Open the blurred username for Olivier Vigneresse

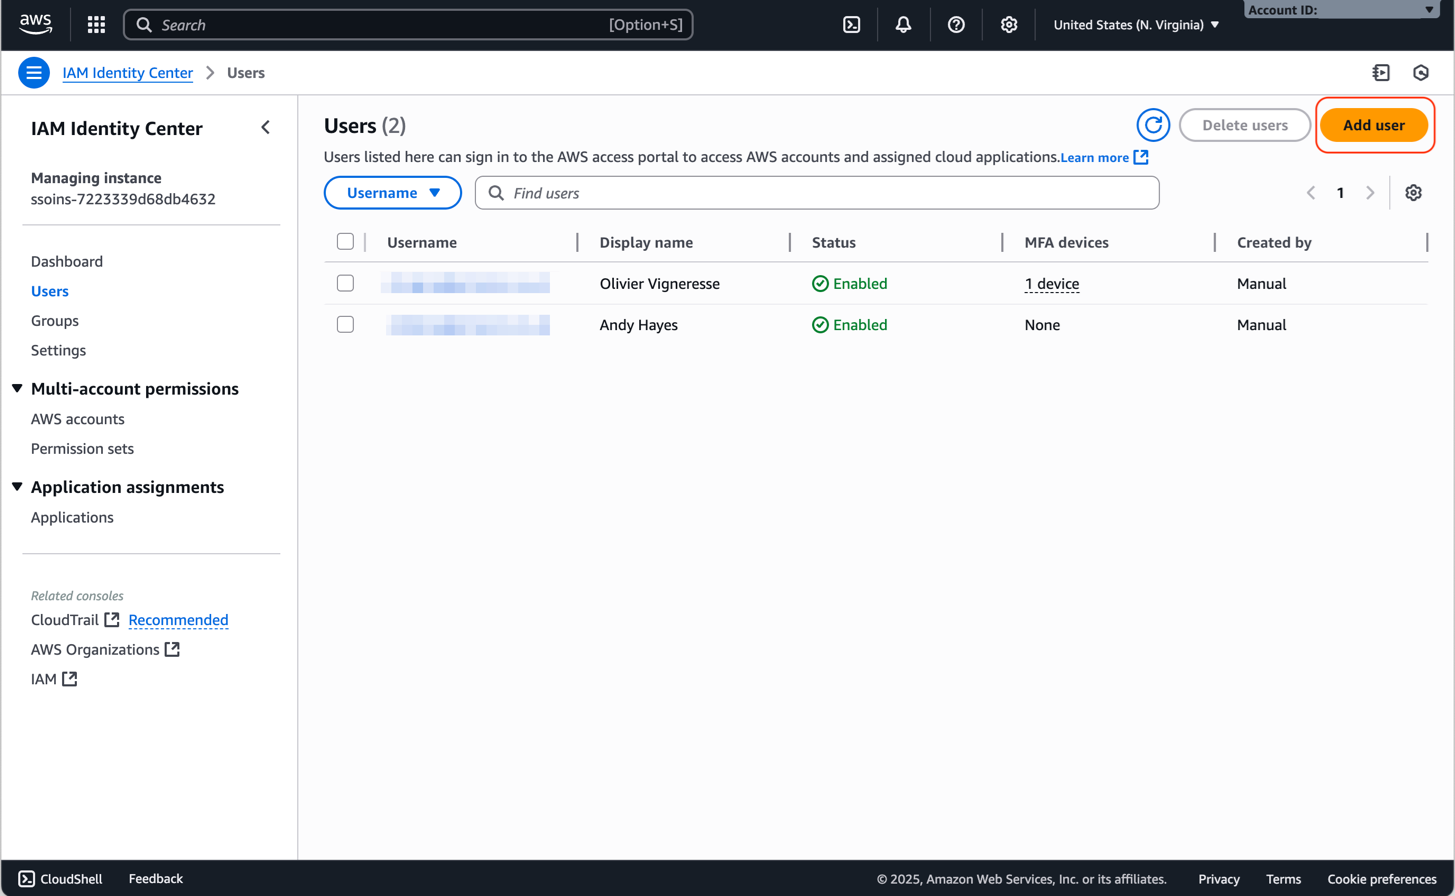click(466, 284)
